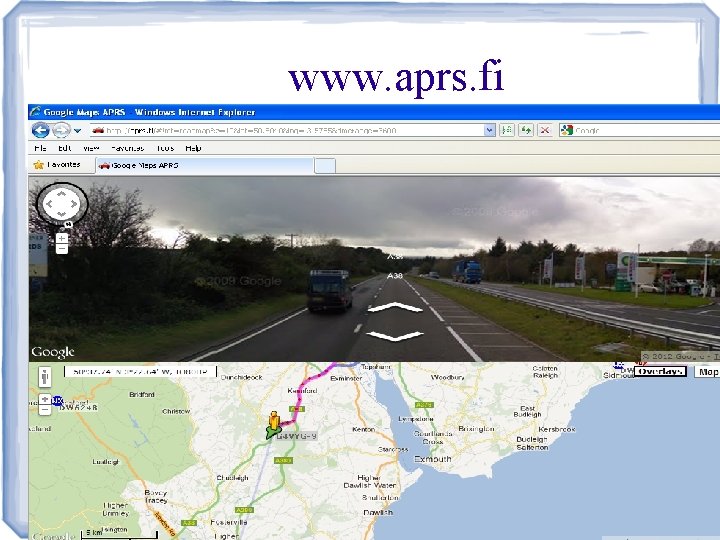Open the Help menu
This screenshot has height=540, width=720.
[x=193, y=148]
